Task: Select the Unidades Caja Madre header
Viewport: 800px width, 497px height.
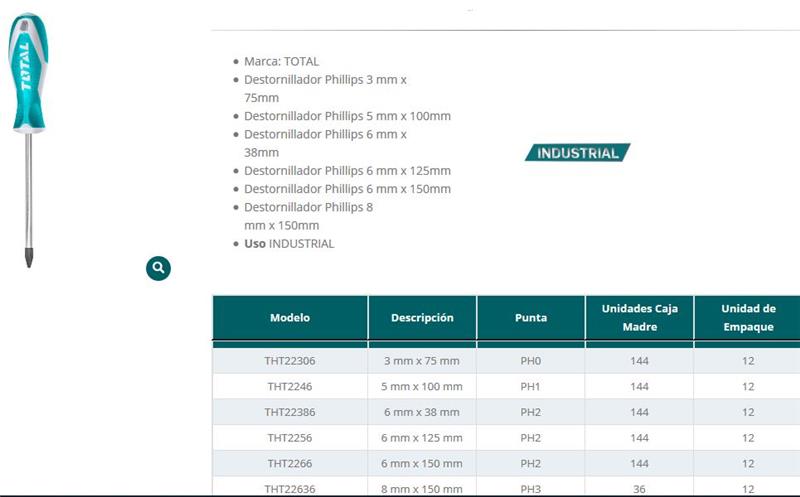Action: (x=639, y=317)
